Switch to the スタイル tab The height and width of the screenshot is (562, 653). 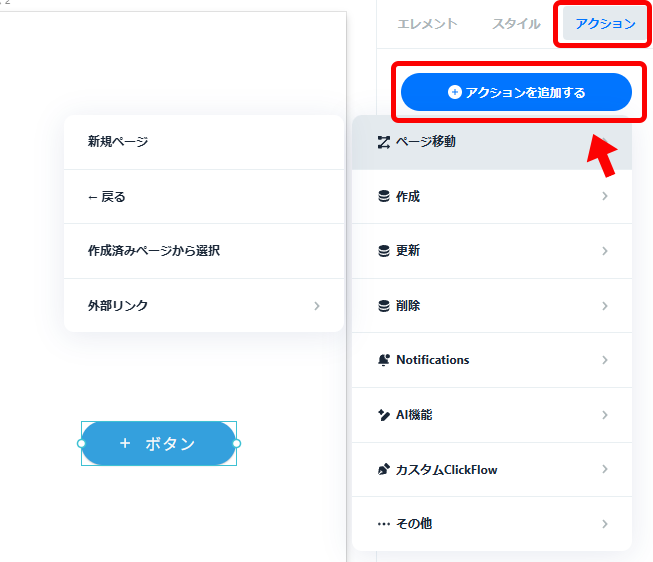tap(516, 24)
